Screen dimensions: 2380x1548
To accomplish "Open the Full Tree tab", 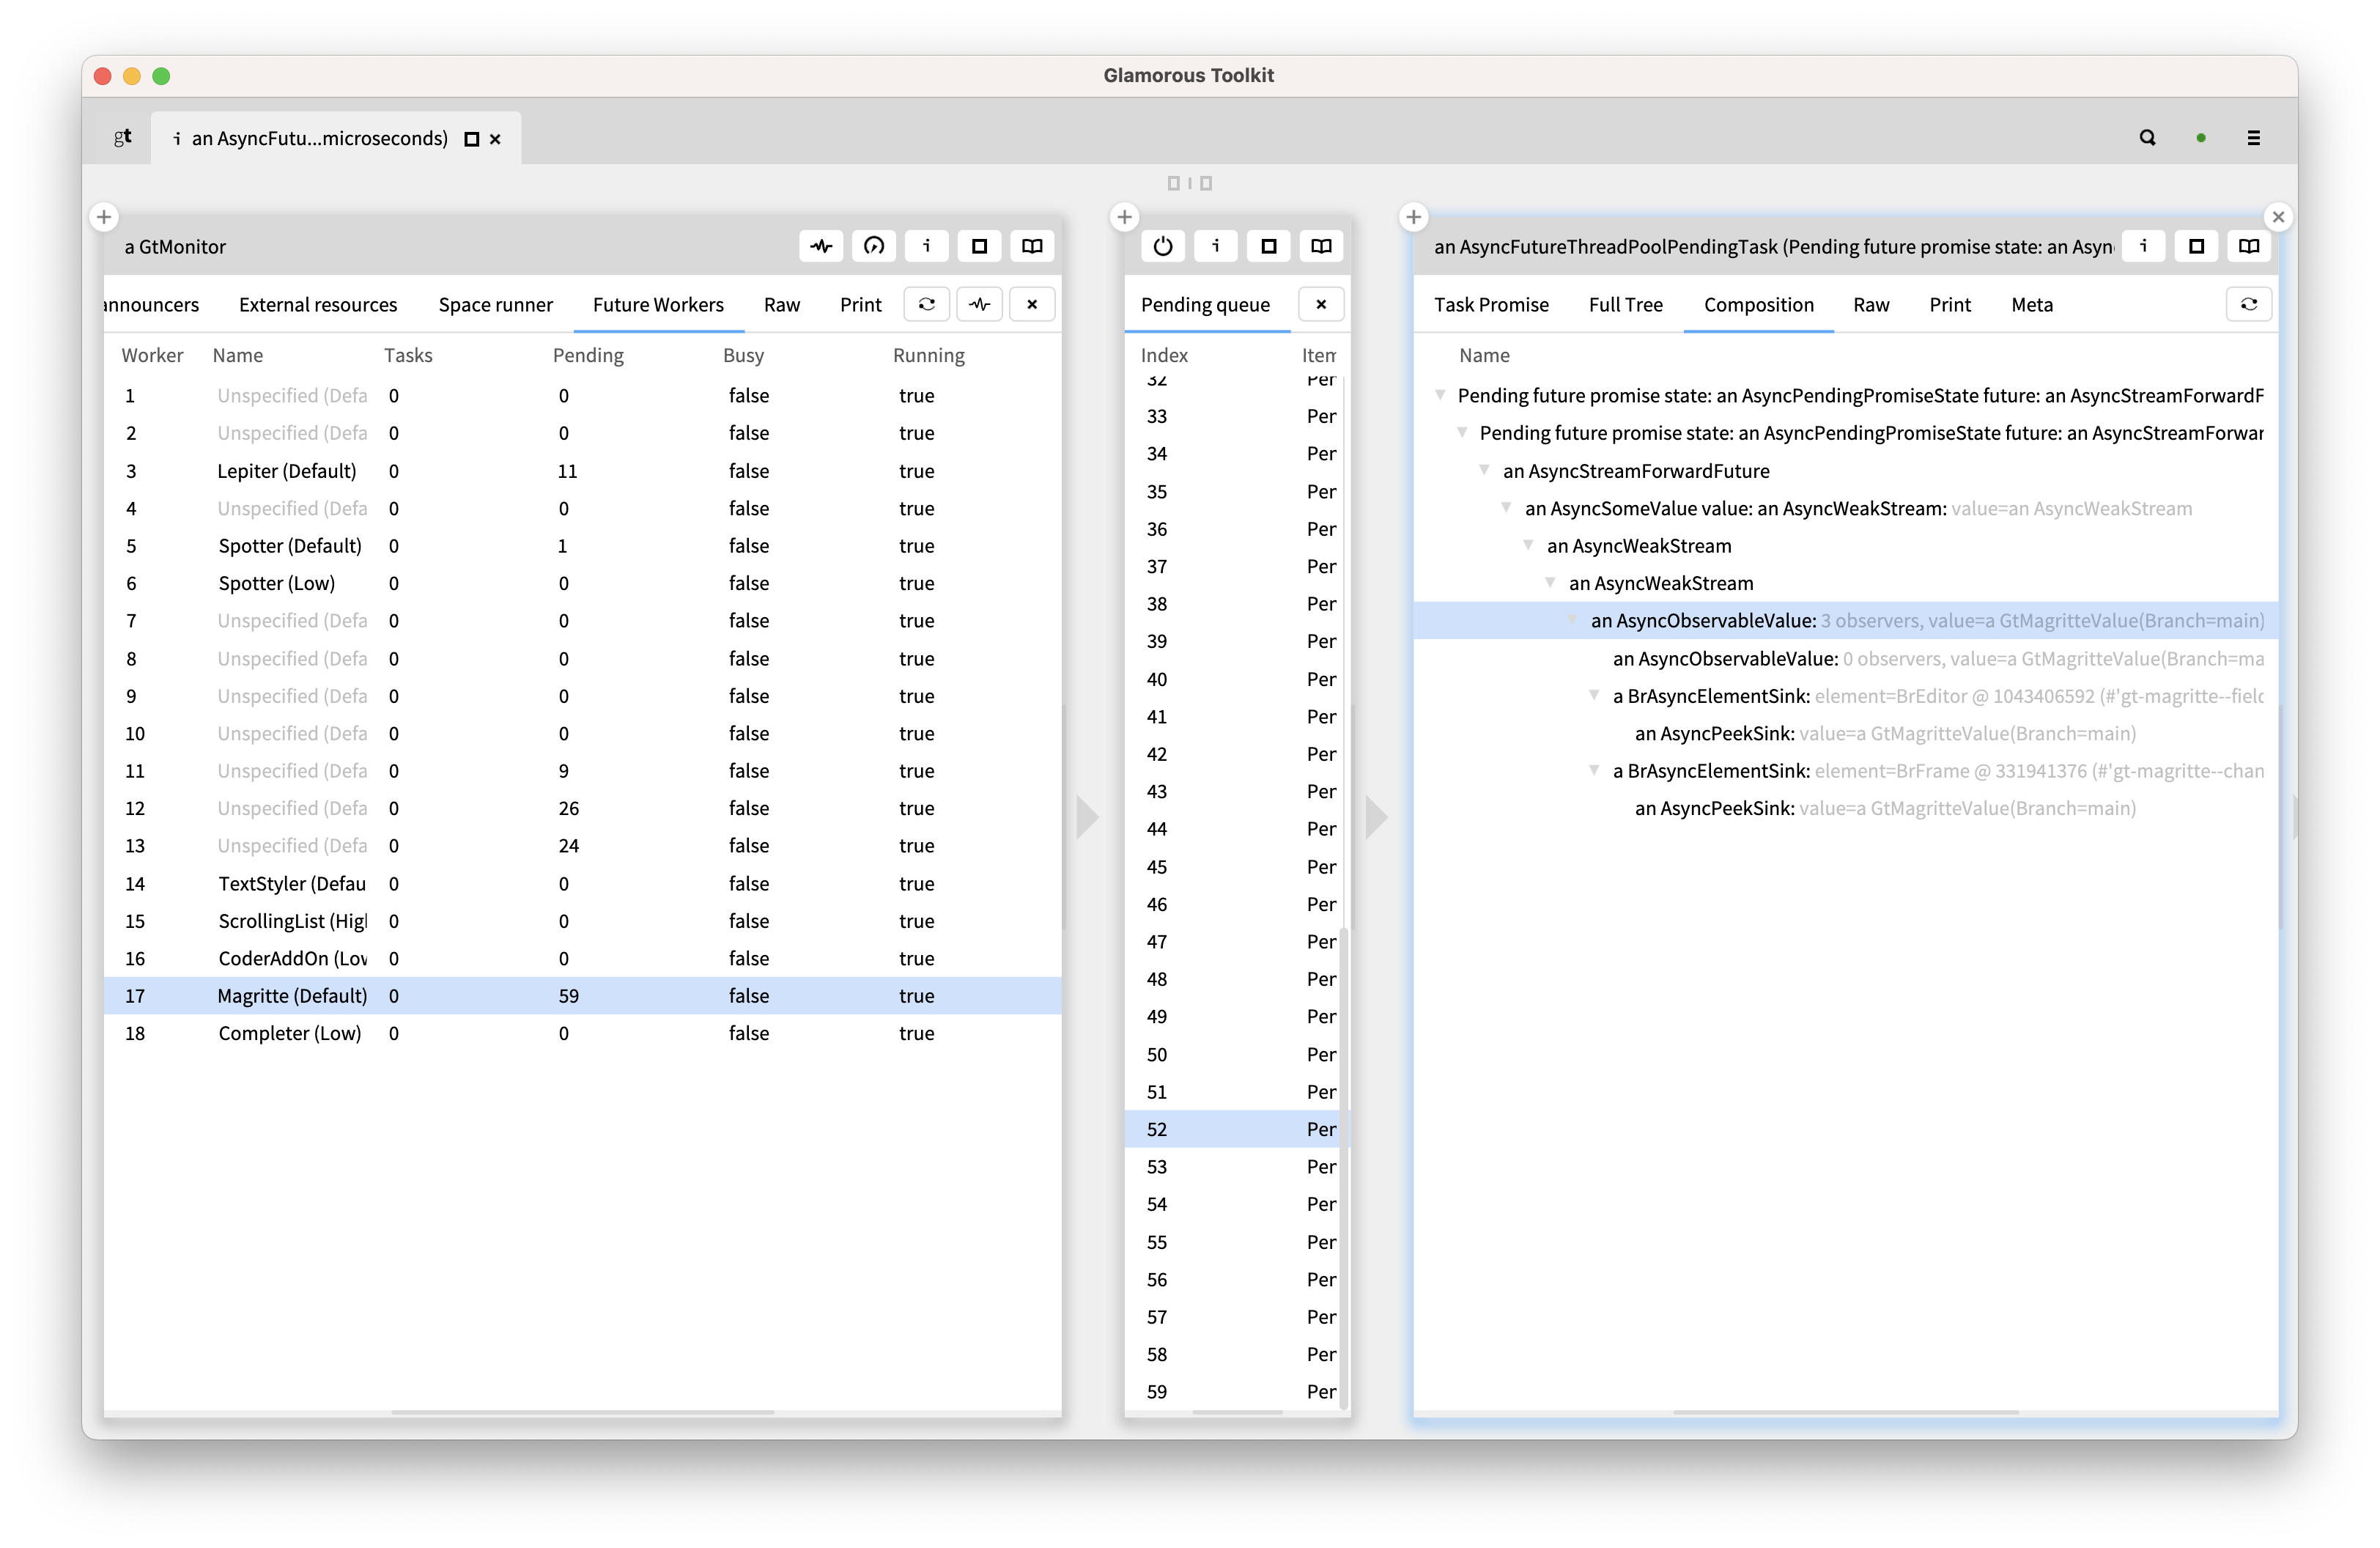I will click(1625, 305).
